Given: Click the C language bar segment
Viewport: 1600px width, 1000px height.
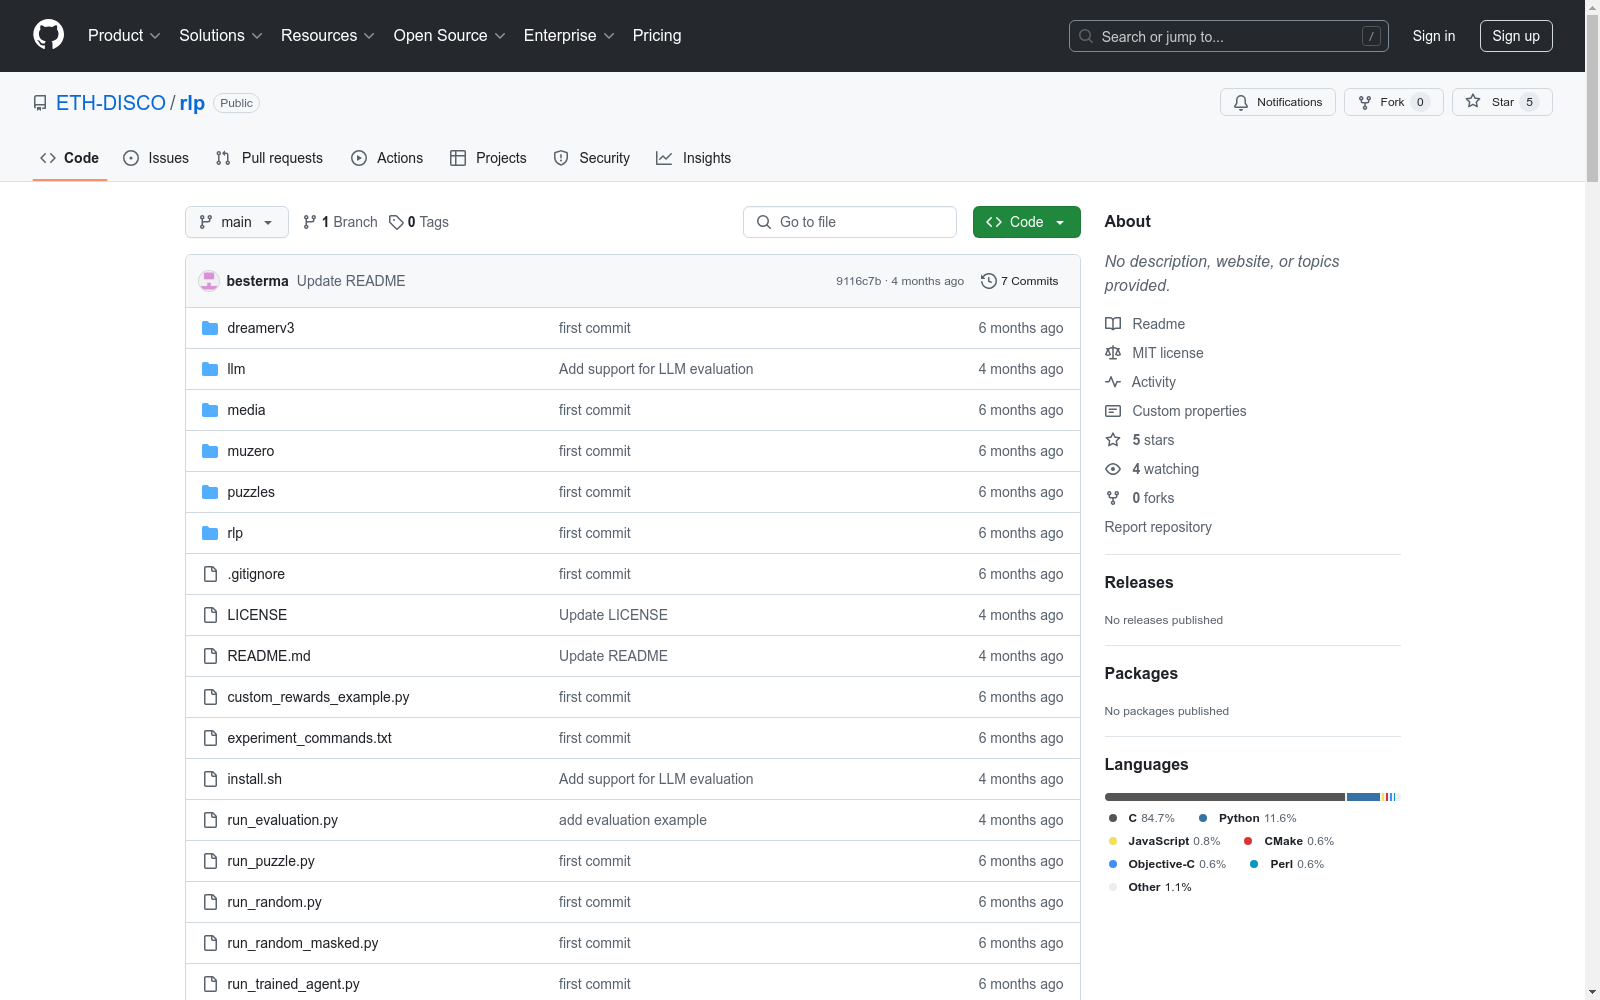Looking at the screenshot, I should tap(1225, 797).
